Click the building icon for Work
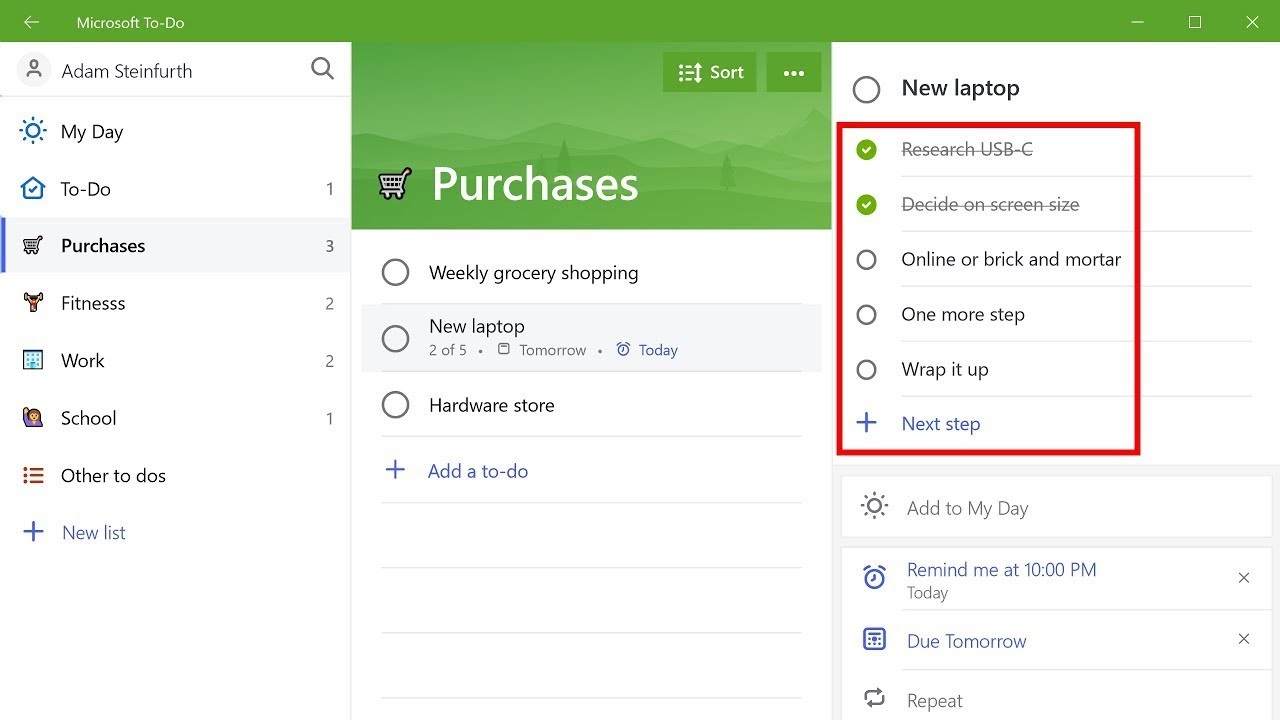The width and height of the screenshot is (1280, 720). [x=33, y=360]
